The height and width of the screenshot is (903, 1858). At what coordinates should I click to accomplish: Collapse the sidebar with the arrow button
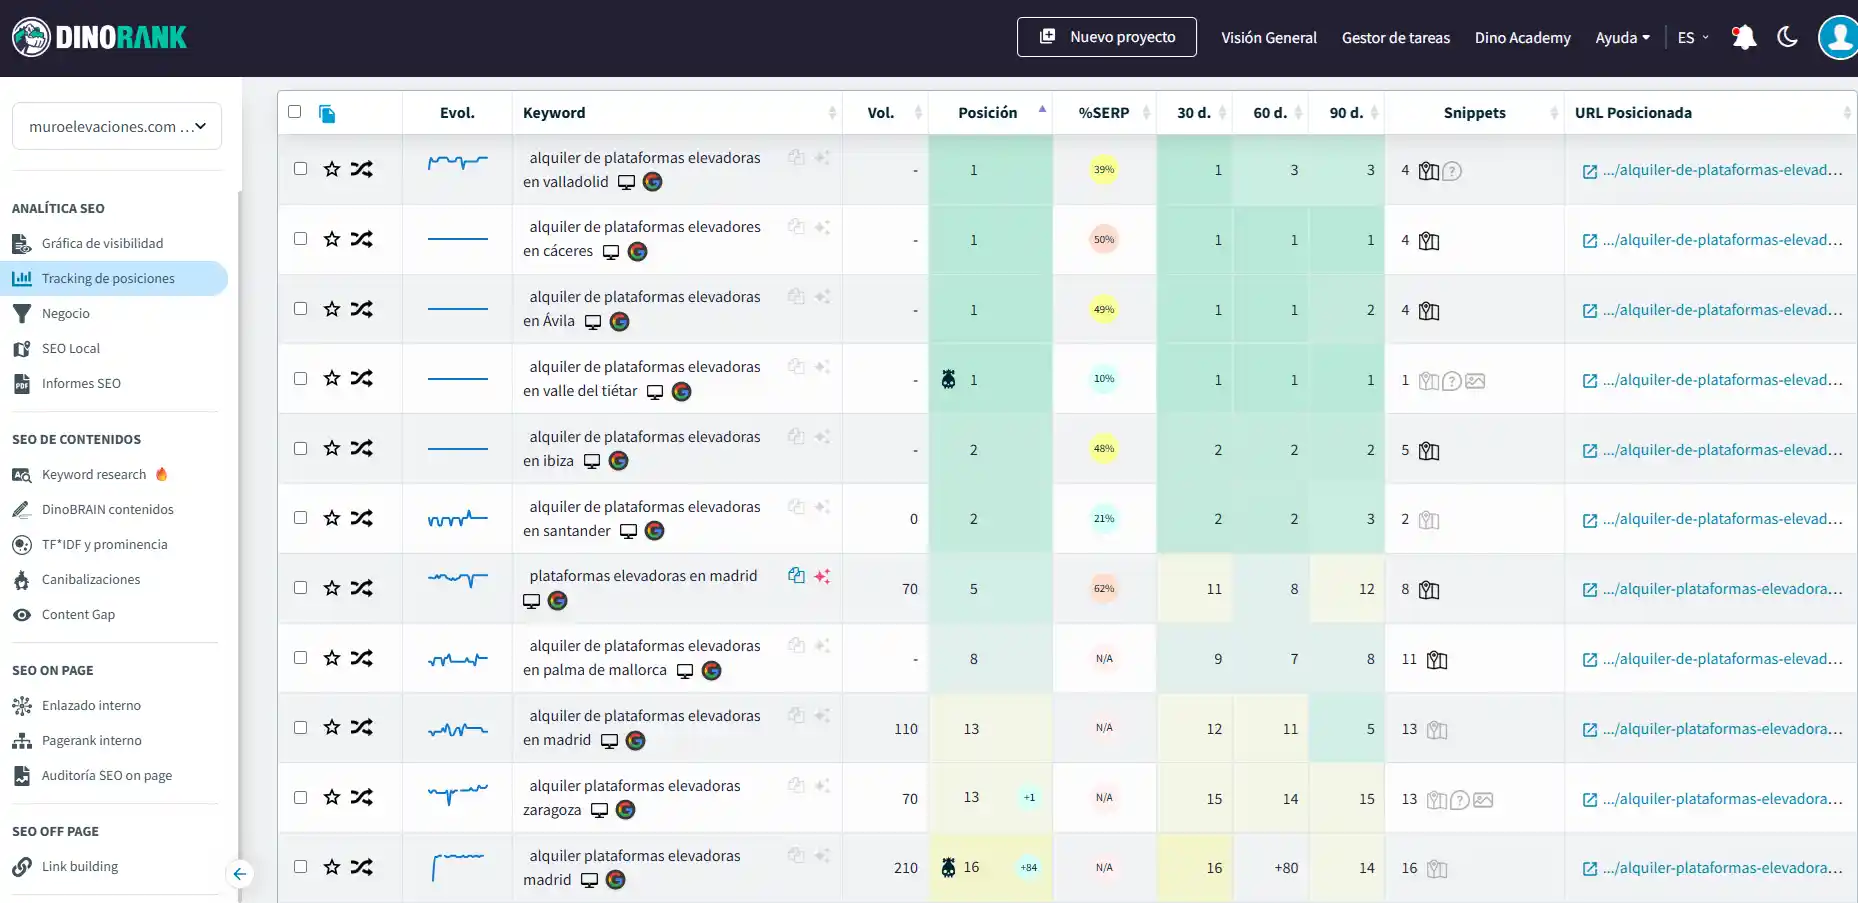click(240, 874)
